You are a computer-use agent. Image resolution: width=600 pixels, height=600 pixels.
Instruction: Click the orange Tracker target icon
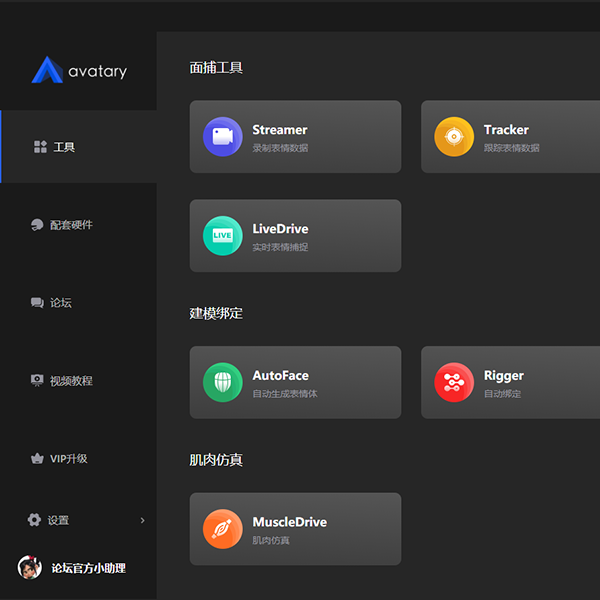pos(454,137)
